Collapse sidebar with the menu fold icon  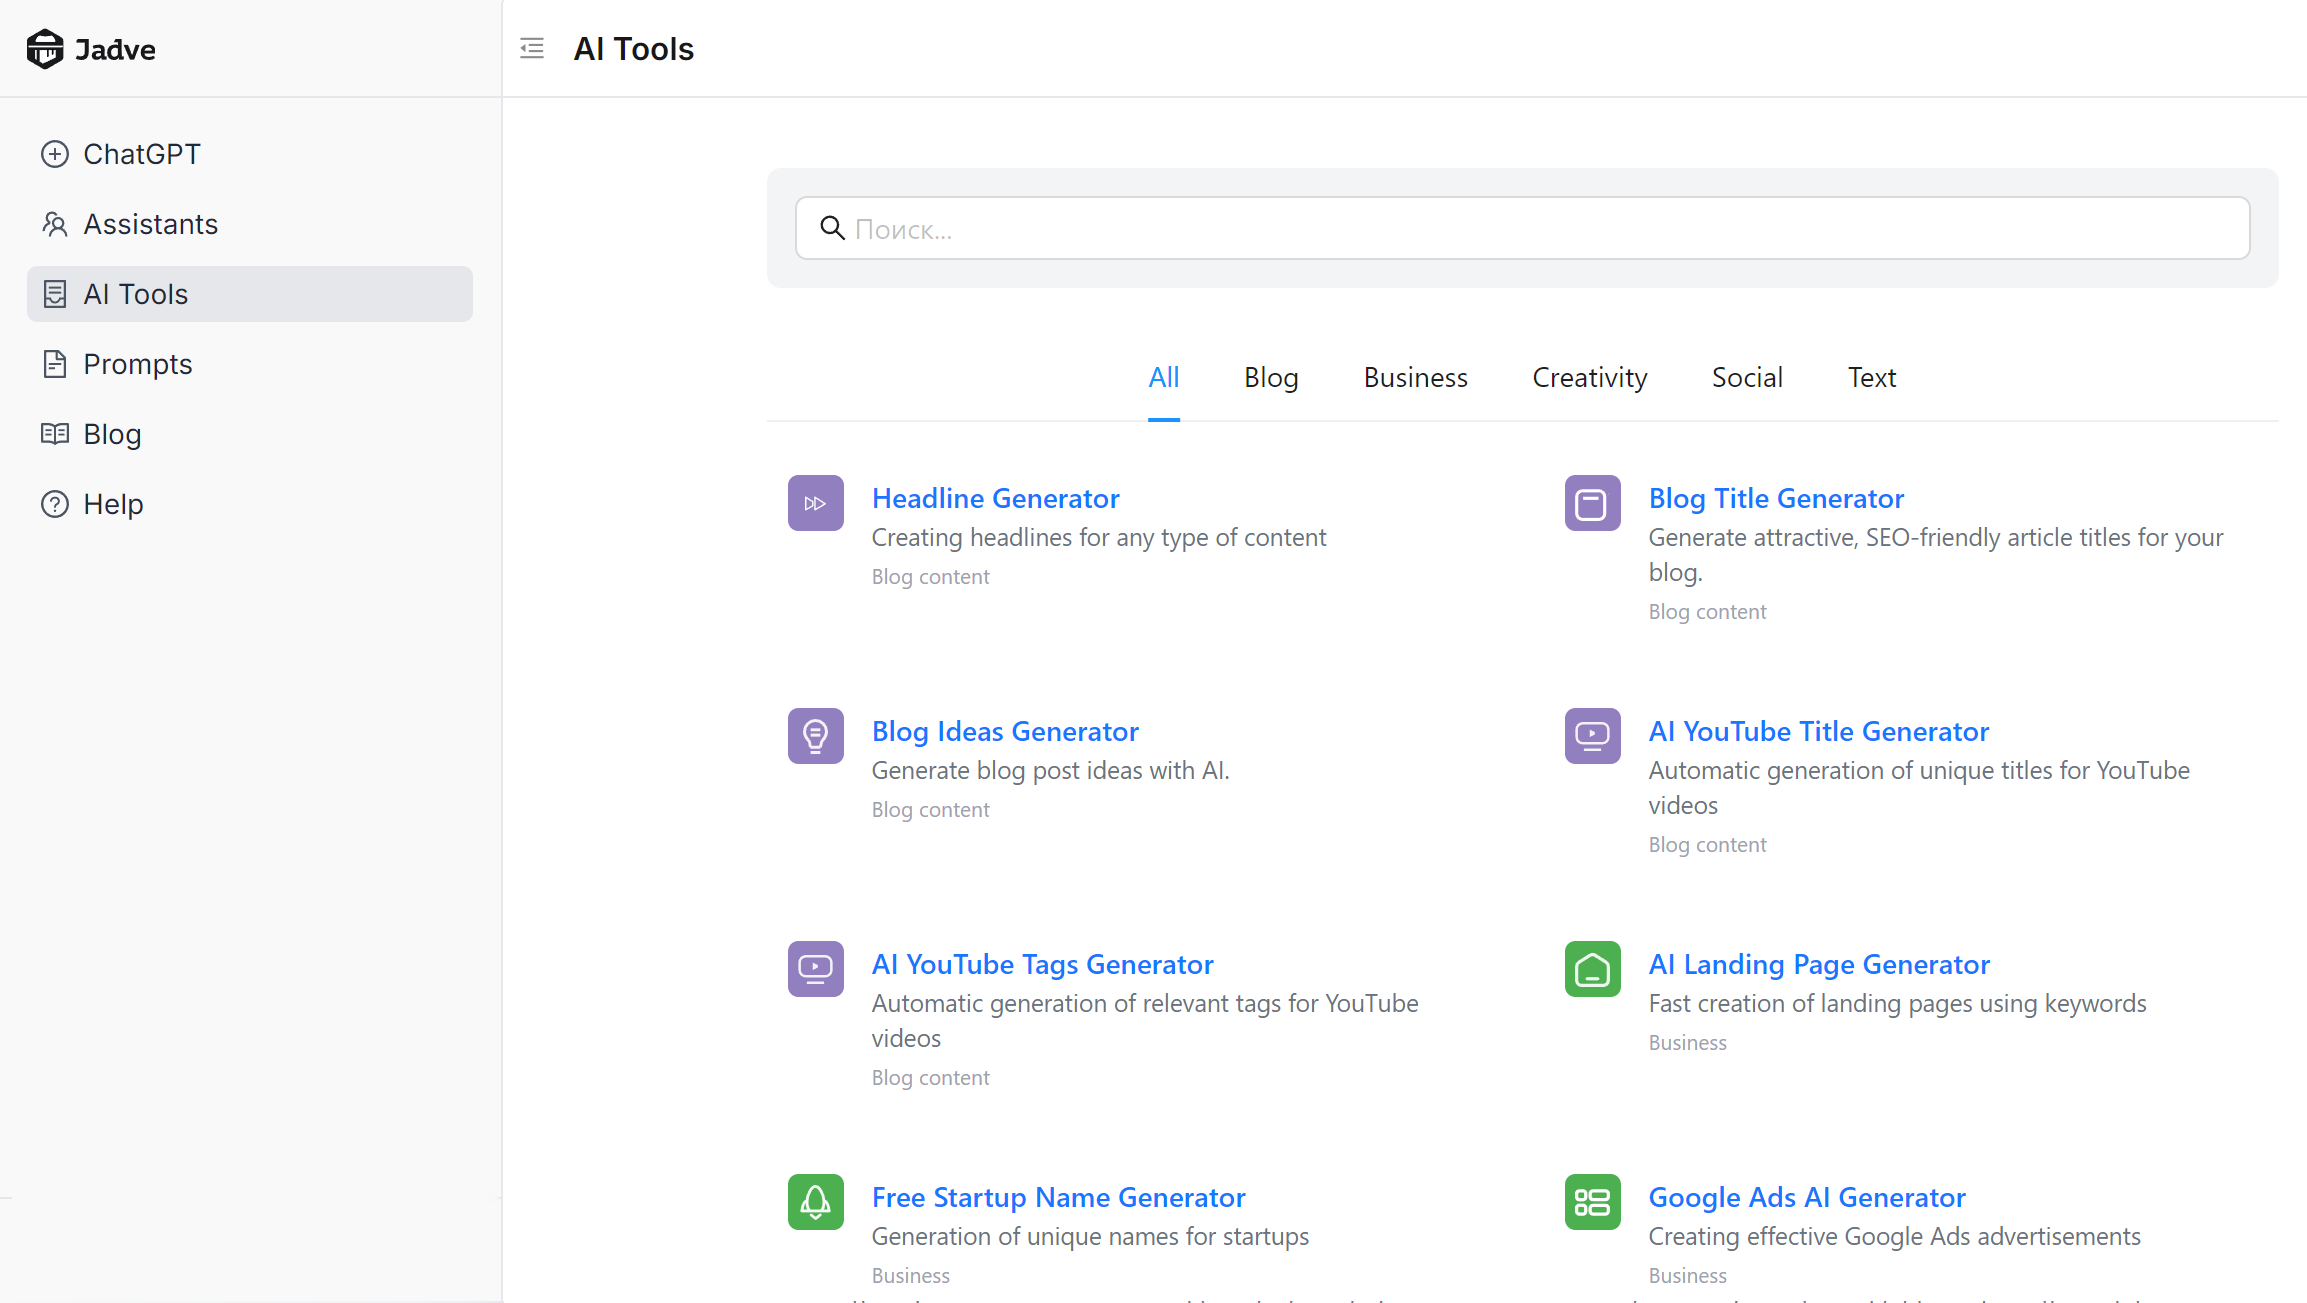pyautogui.click(x=532, y=48)
